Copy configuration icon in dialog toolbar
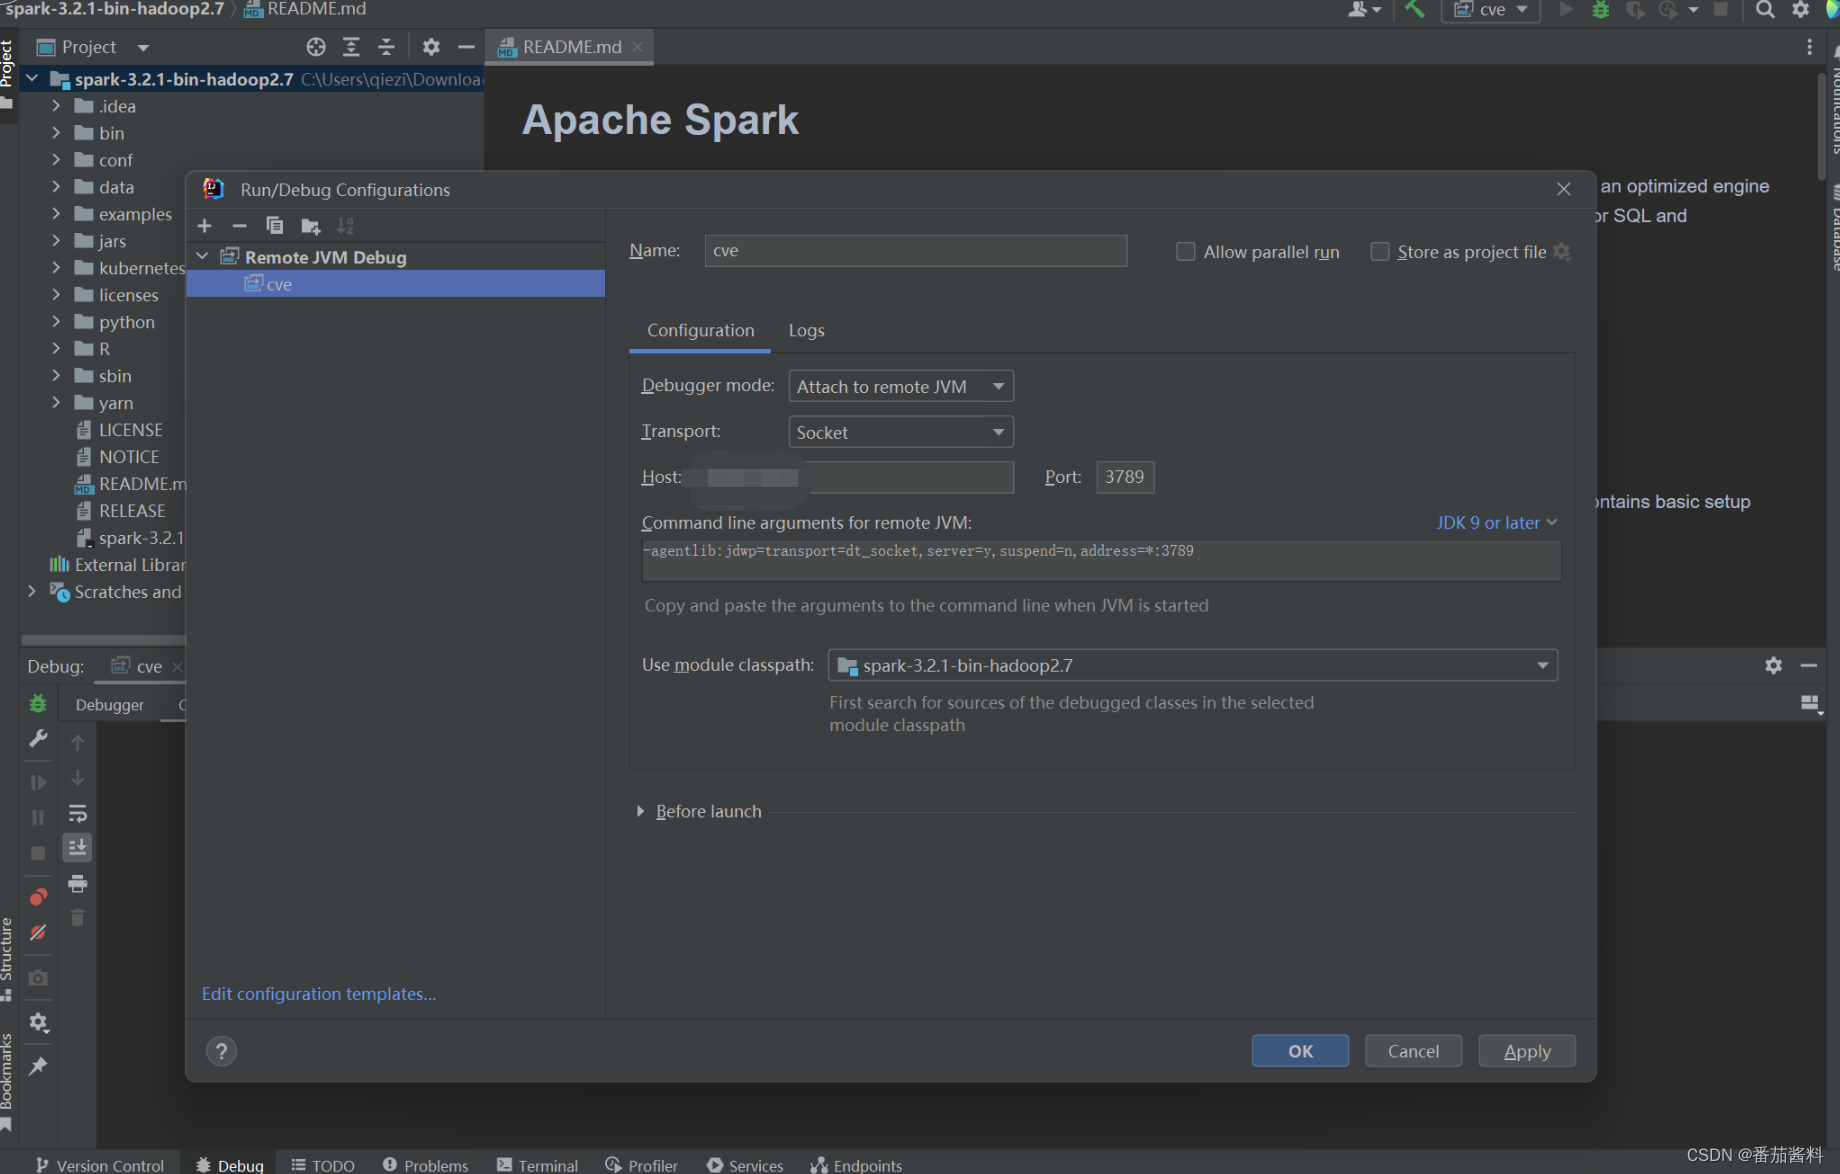This screenshot has height=1174, width=1840. tap(274, 226)
